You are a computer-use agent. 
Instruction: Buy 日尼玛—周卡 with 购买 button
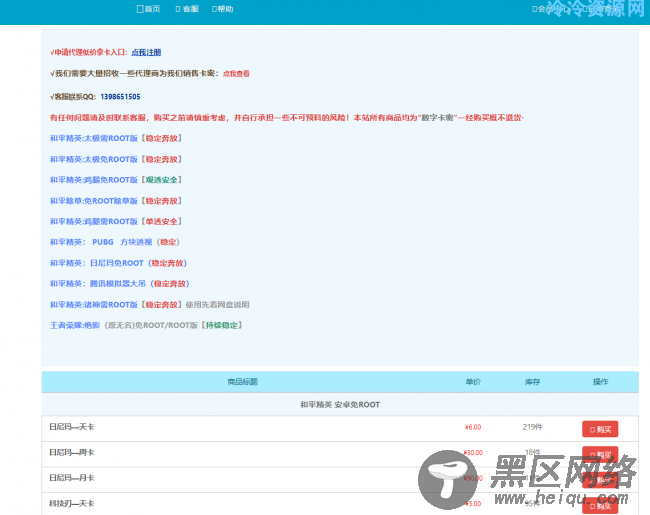point(600,454)
